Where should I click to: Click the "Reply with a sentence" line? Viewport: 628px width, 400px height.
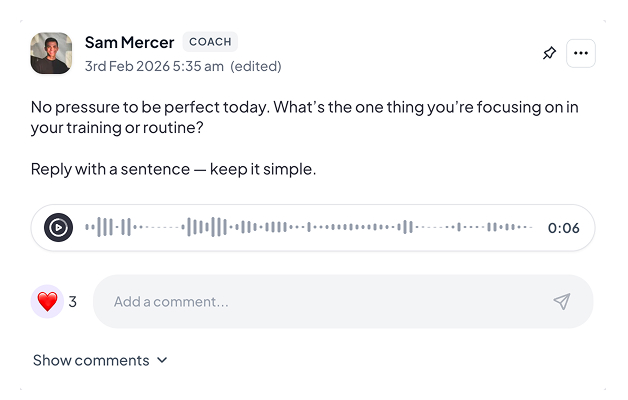click(x=173, y=169)
